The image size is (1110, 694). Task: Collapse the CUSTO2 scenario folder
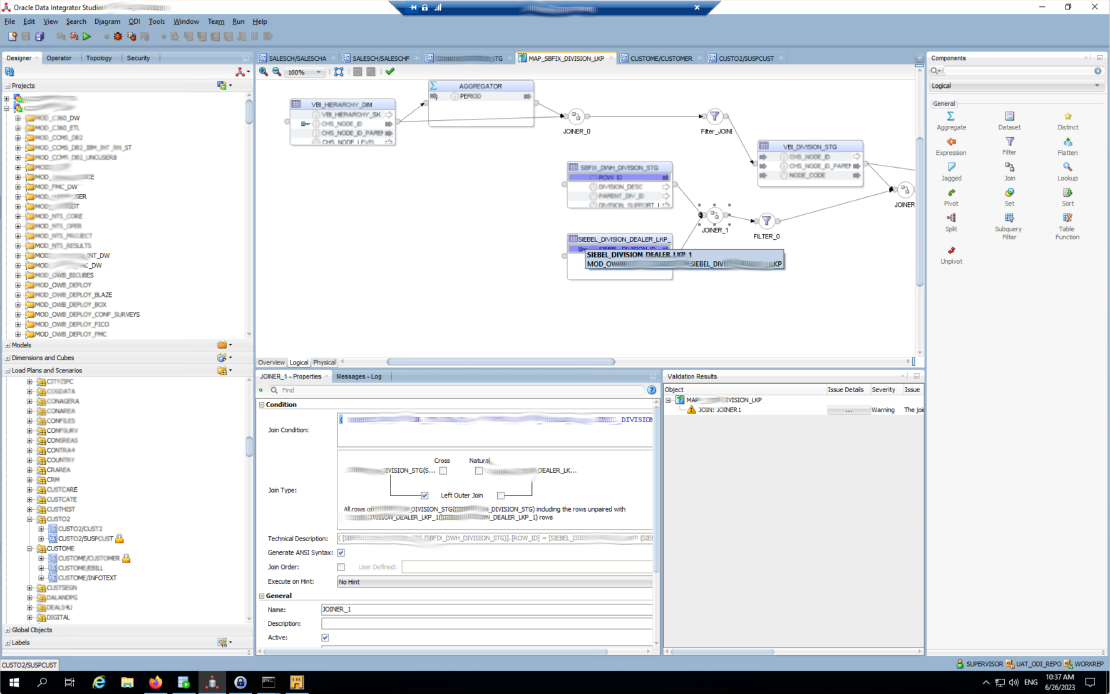click(x=30, y=519)
